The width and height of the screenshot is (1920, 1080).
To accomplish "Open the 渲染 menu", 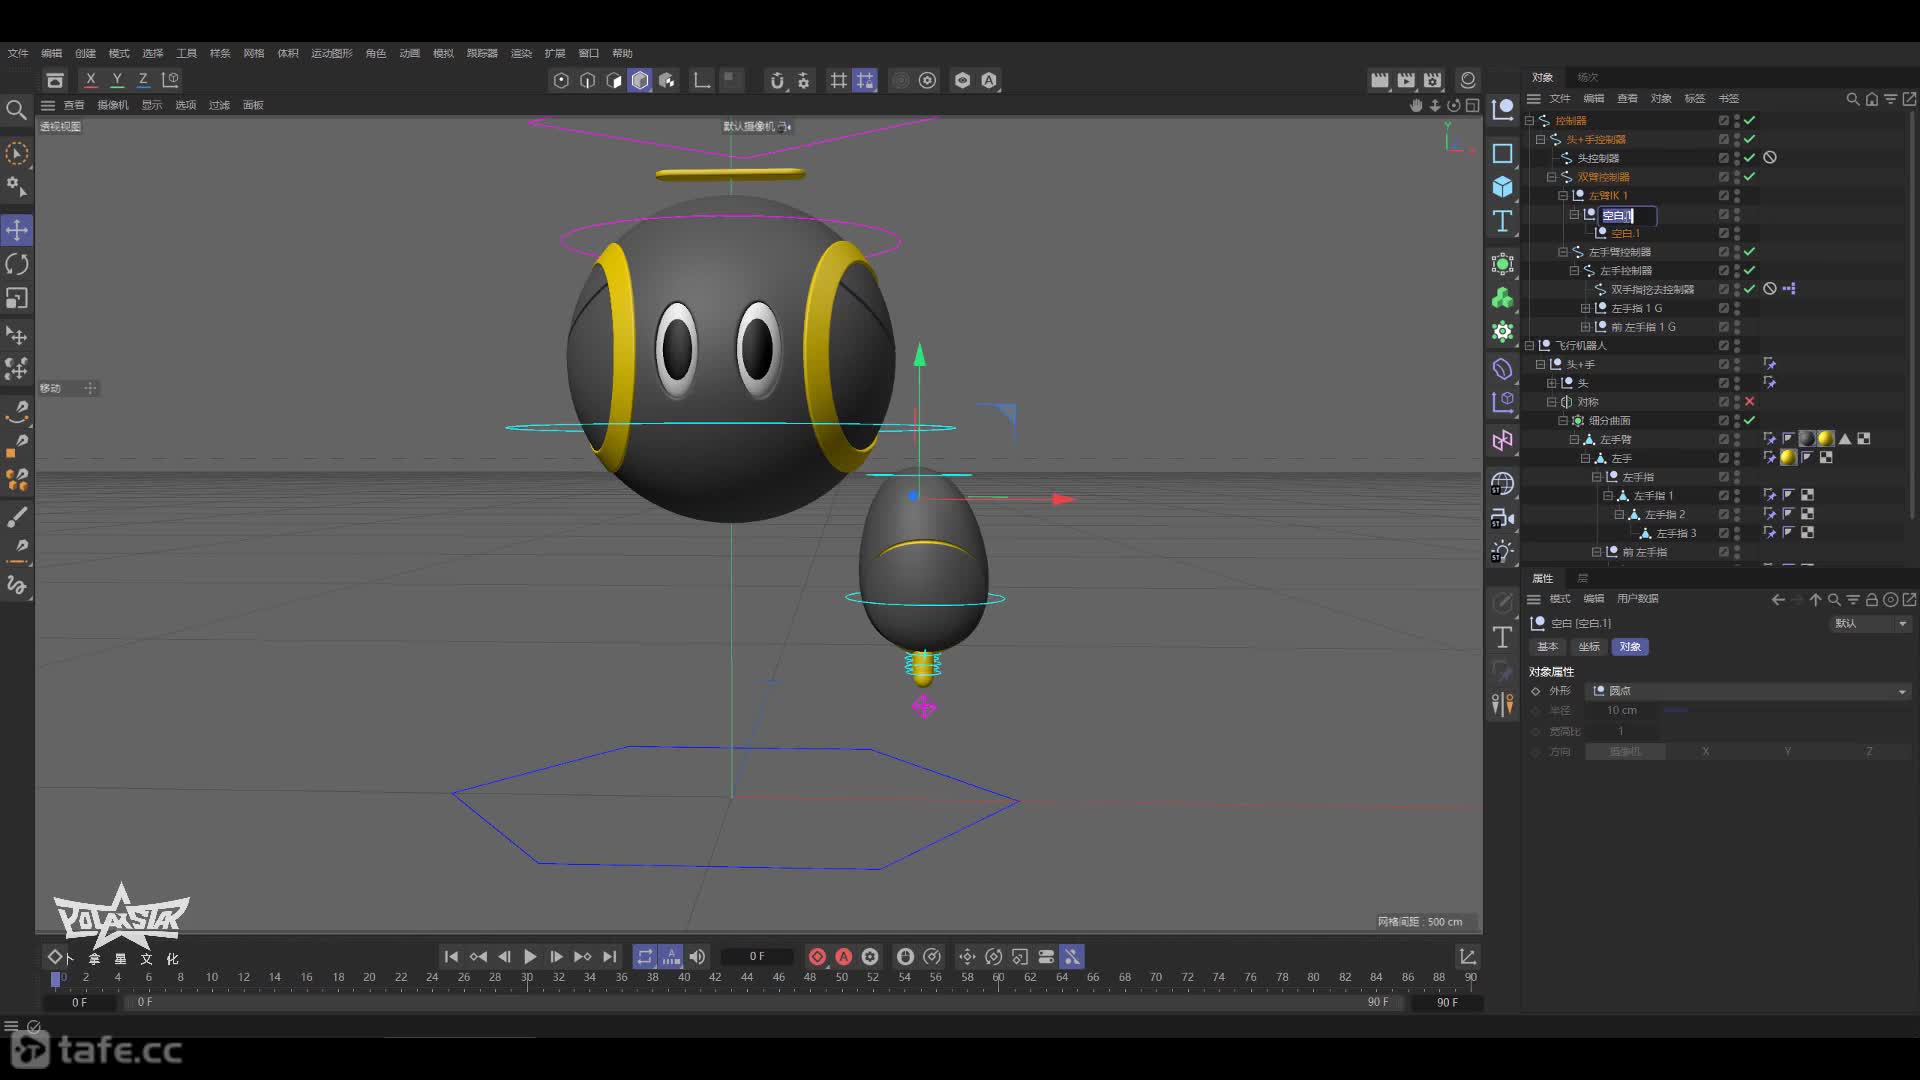I will coord(521,53).
